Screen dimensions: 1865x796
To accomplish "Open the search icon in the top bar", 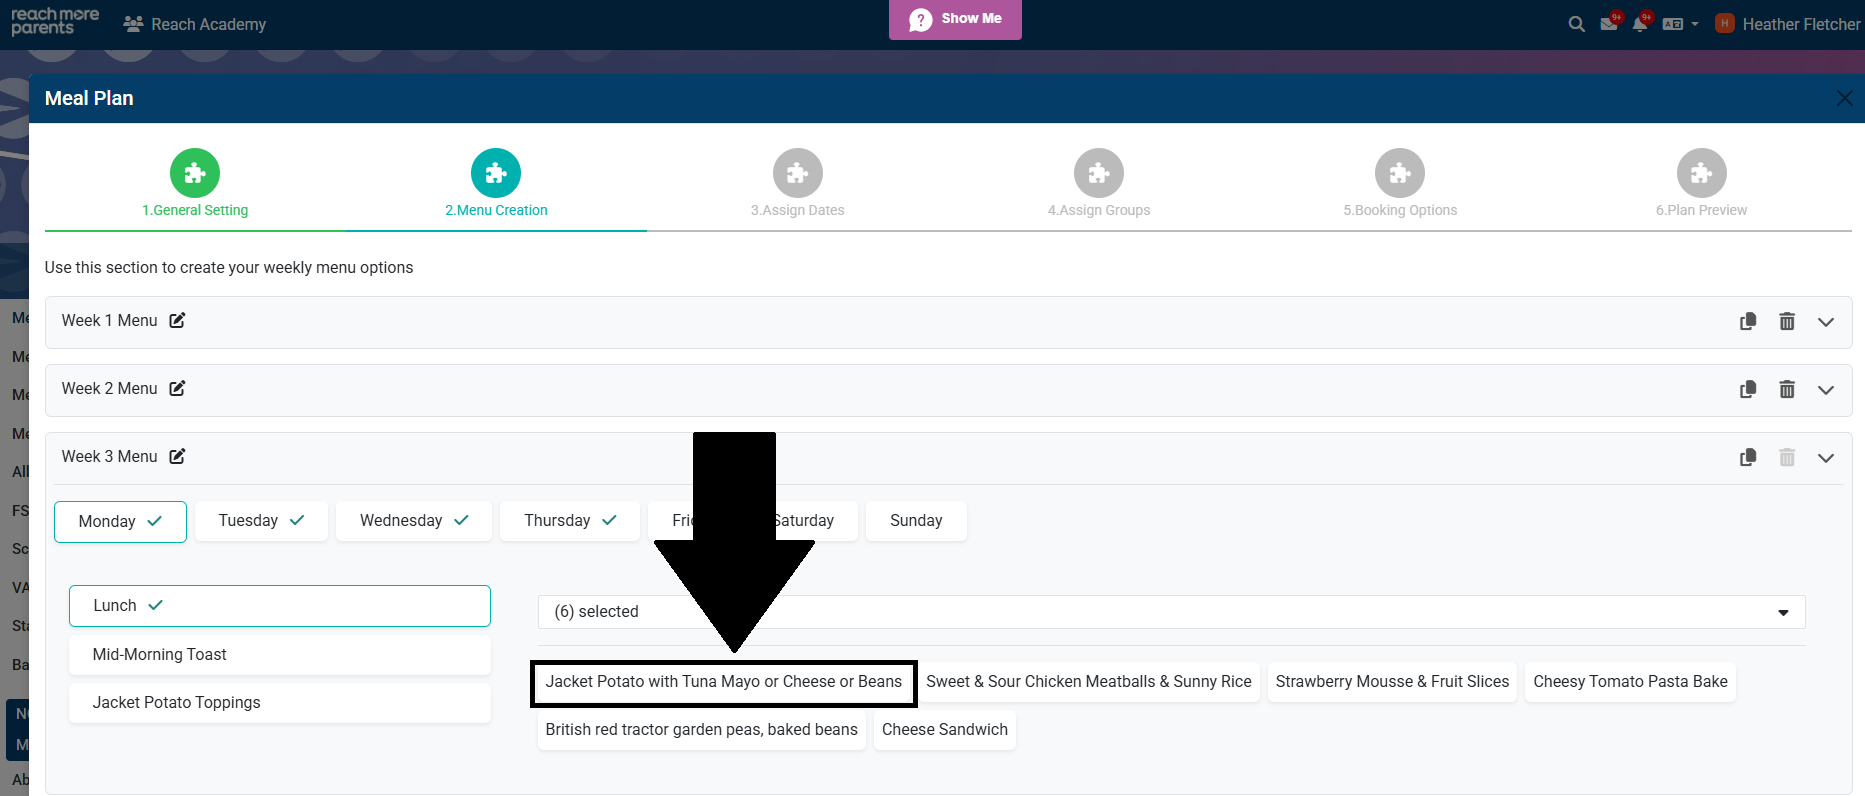I will point(1576,24).
